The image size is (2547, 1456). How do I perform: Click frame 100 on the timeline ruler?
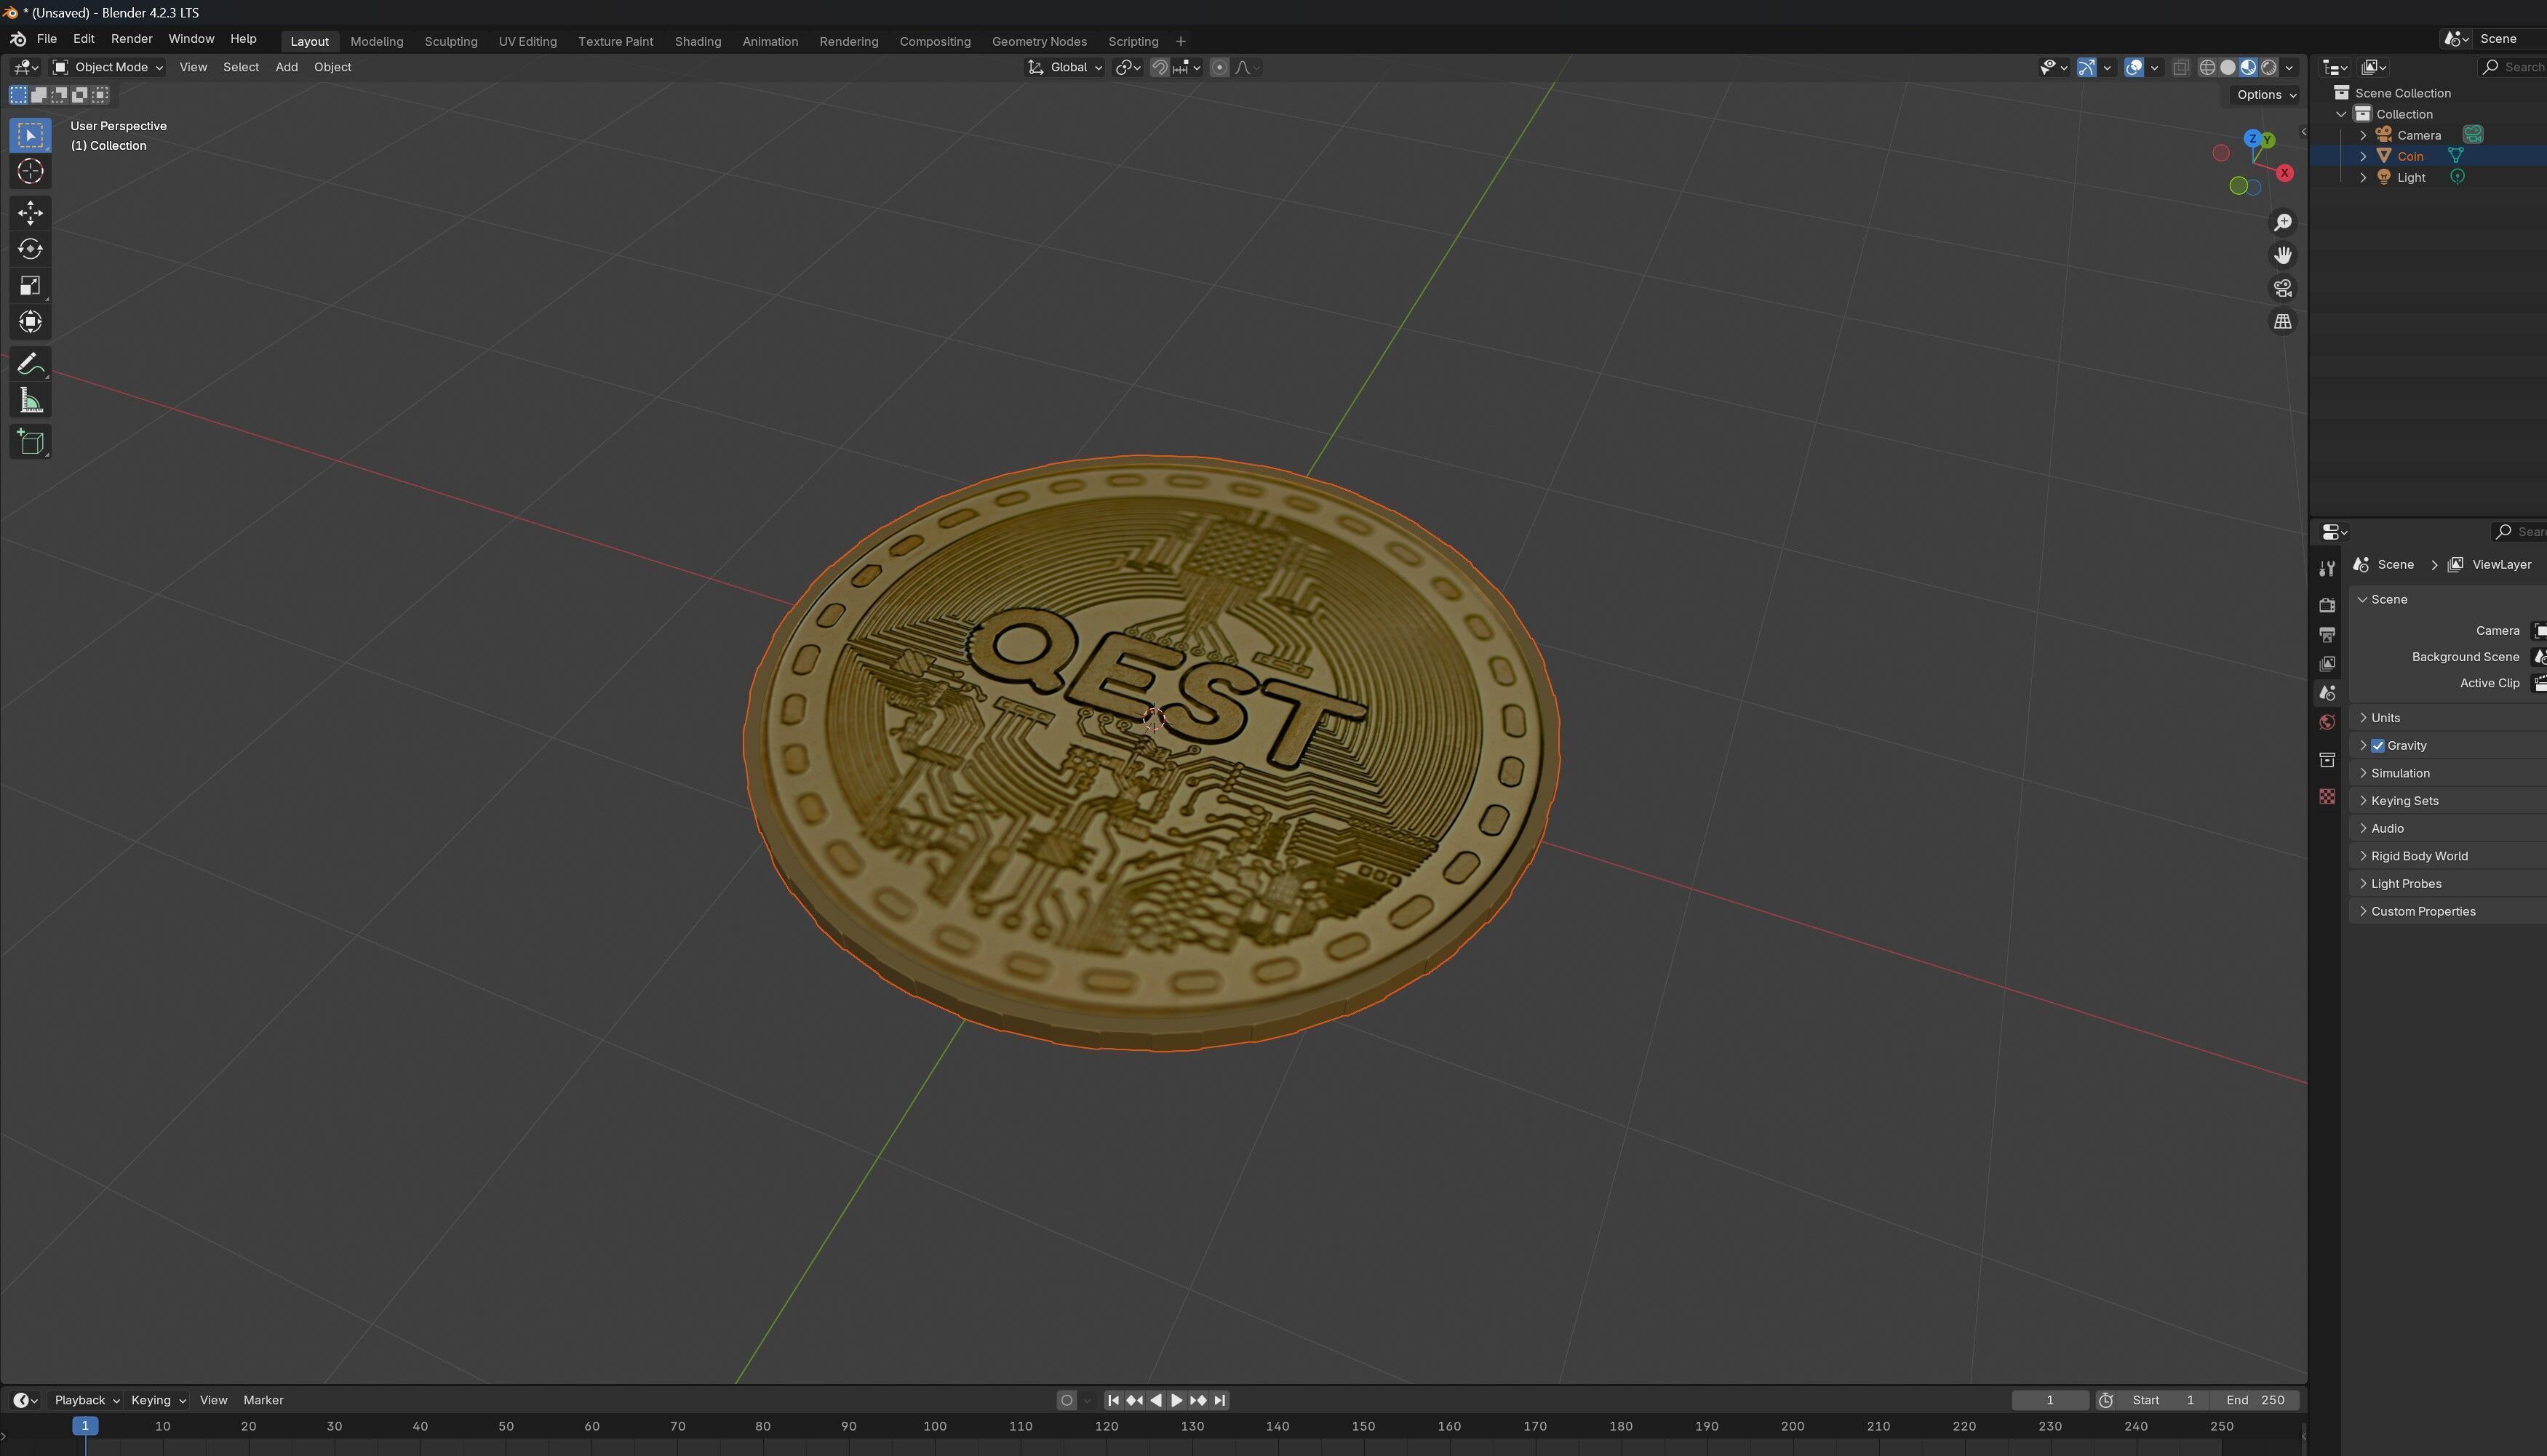click(934, 1426)
